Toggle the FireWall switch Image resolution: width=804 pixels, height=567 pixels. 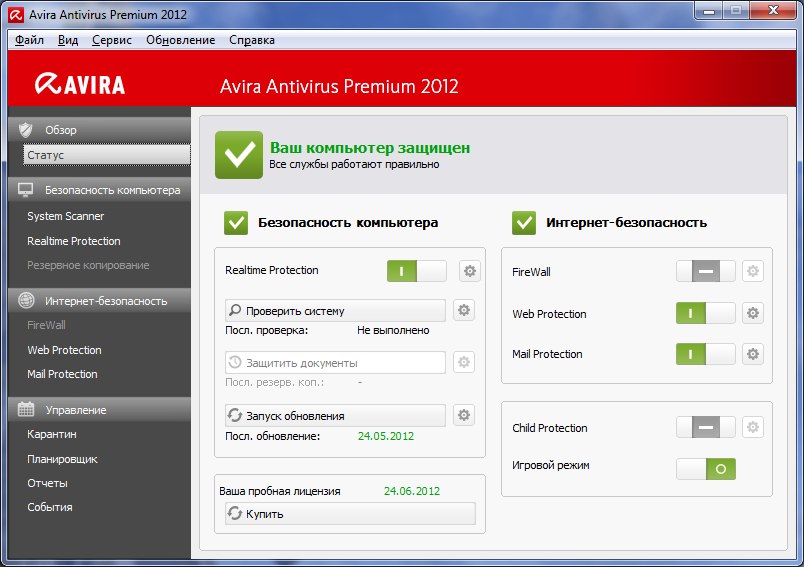point(706,271)
